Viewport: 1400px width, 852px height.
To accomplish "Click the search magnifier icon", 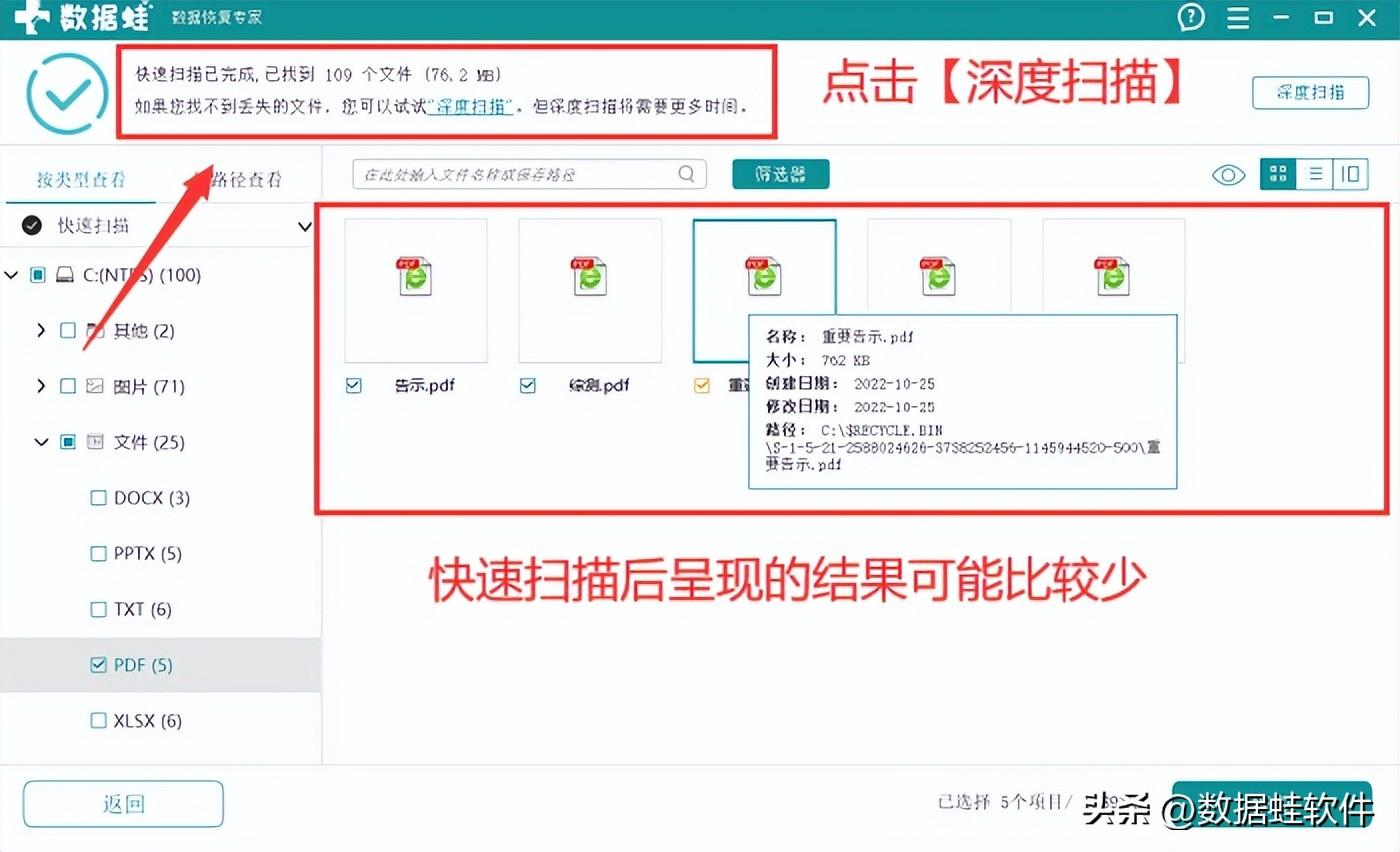I will coord(686,173).
